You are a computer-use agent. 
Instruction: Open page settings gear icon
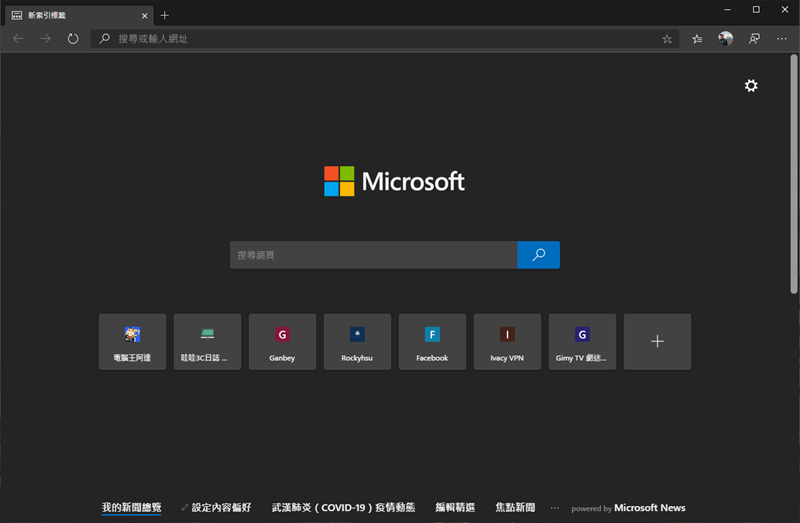click(x=751, y=86)
